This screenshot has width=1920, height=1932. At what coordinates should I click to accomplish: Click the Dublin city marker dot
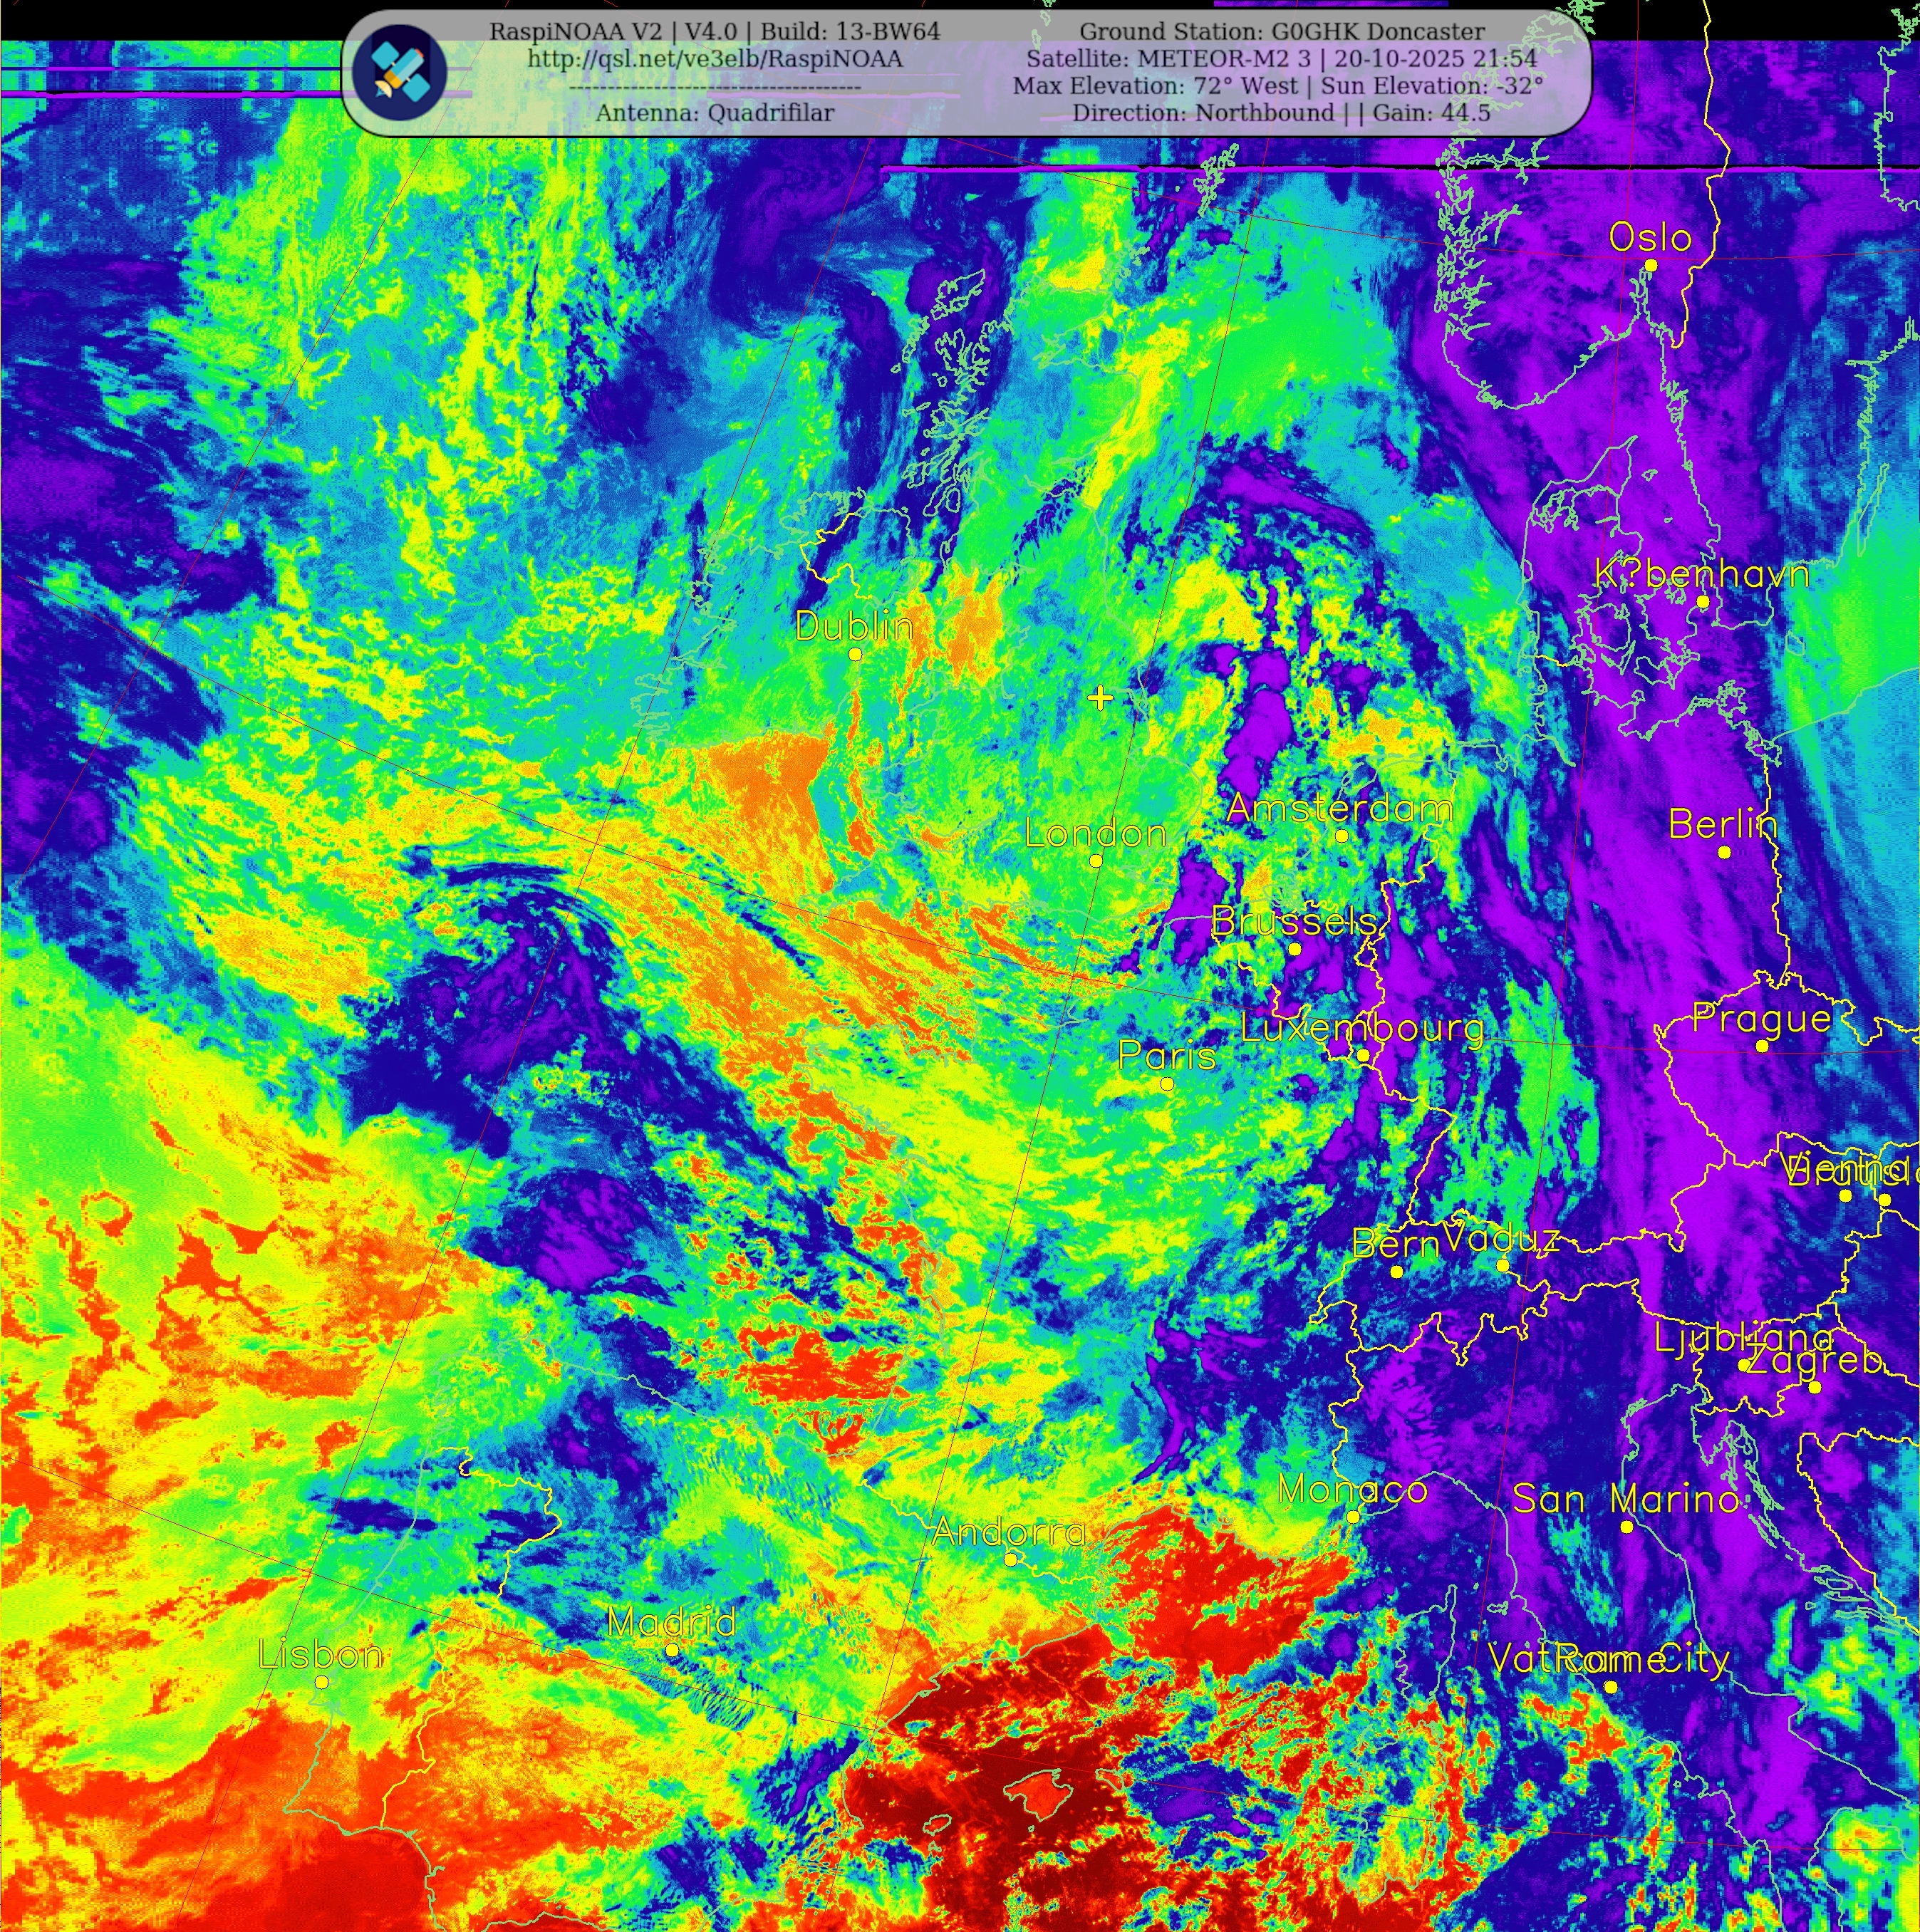click(855, 654)
